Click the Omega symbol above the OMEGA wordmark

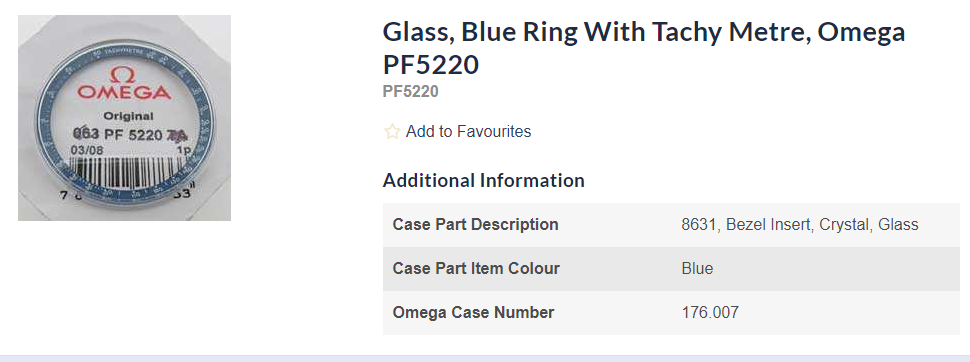pos(122,75)
